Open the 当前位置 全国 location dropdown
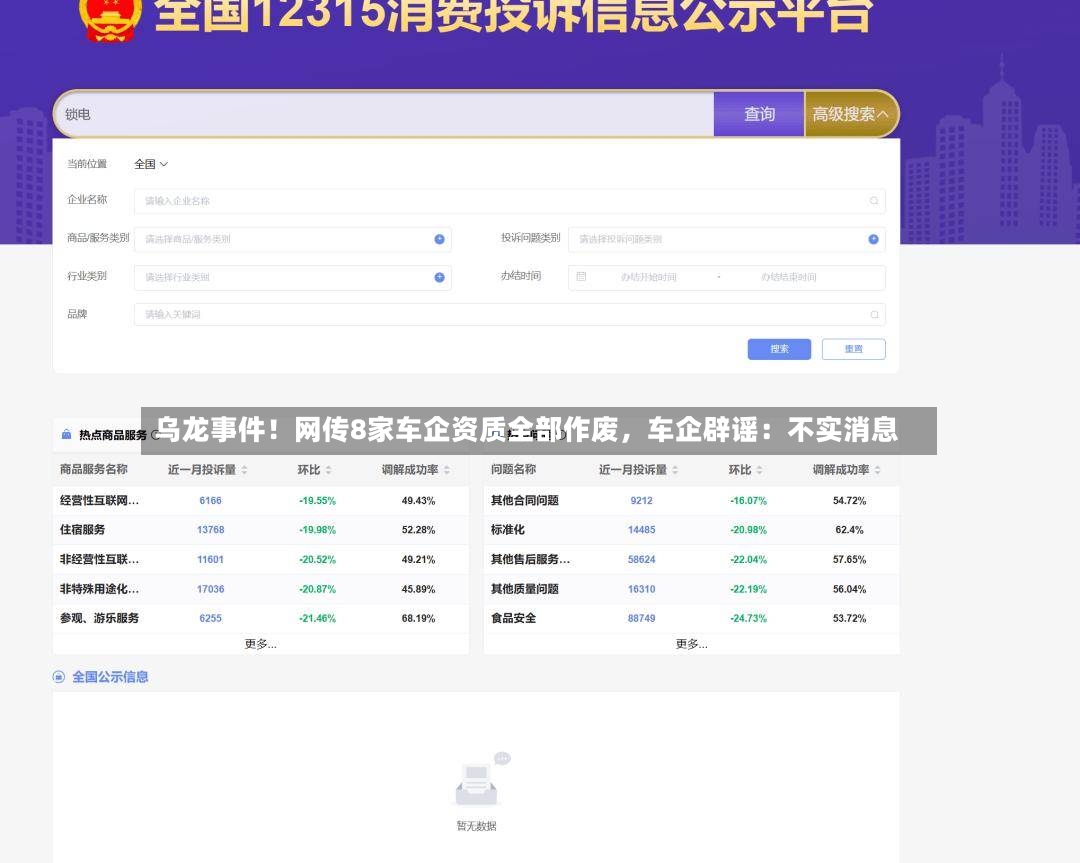 [x=151, y=164]
